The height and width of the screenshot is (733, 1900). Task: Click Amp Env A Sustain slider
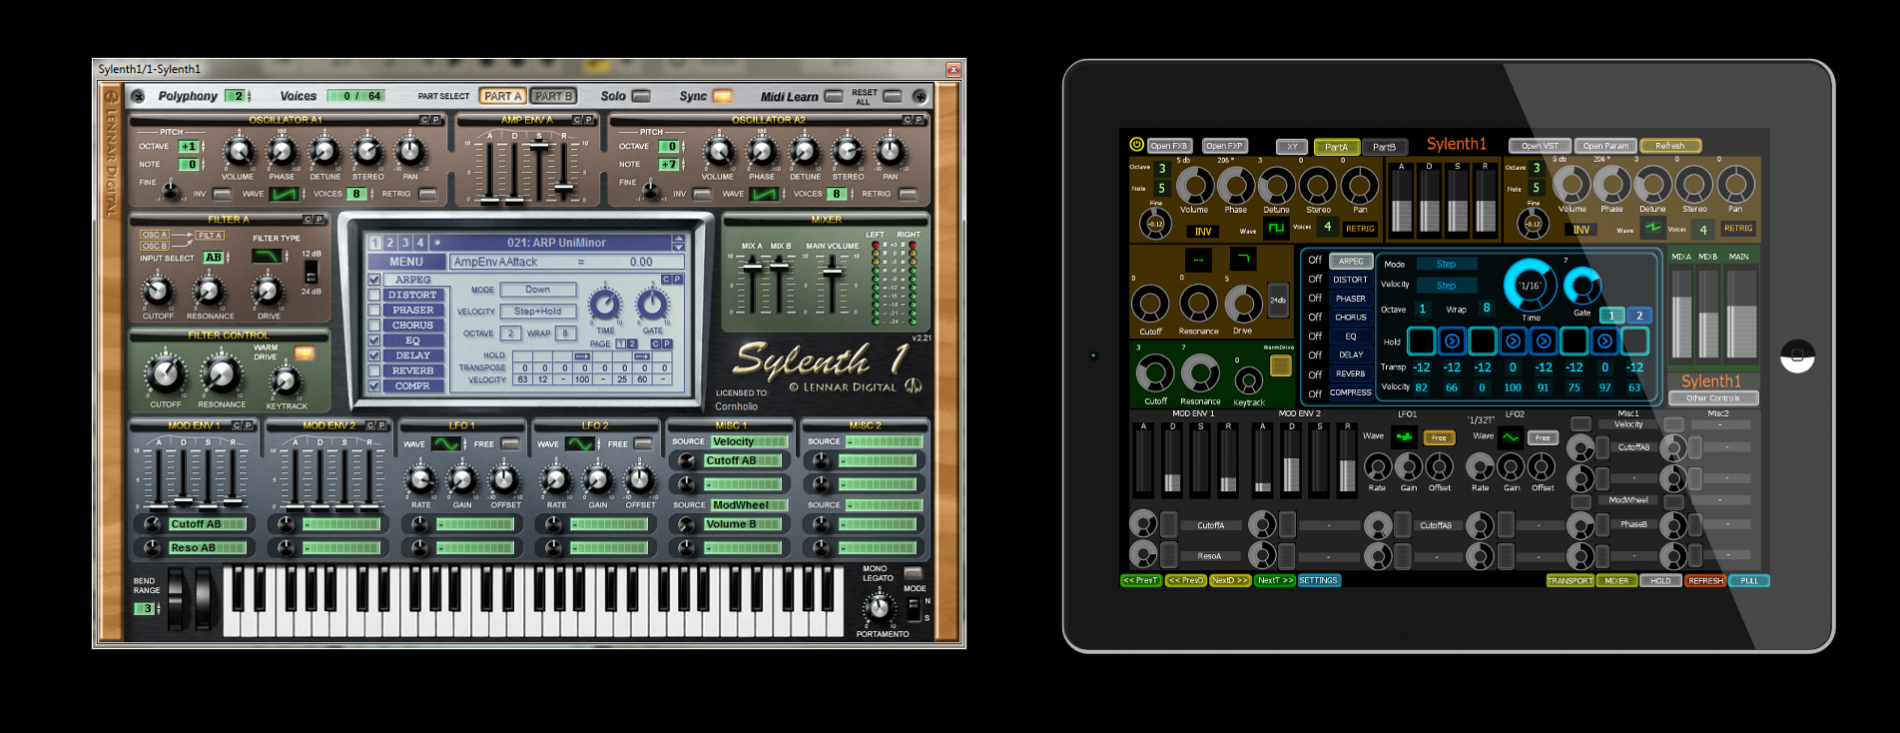pyautogui.click(x=539, y=146)
